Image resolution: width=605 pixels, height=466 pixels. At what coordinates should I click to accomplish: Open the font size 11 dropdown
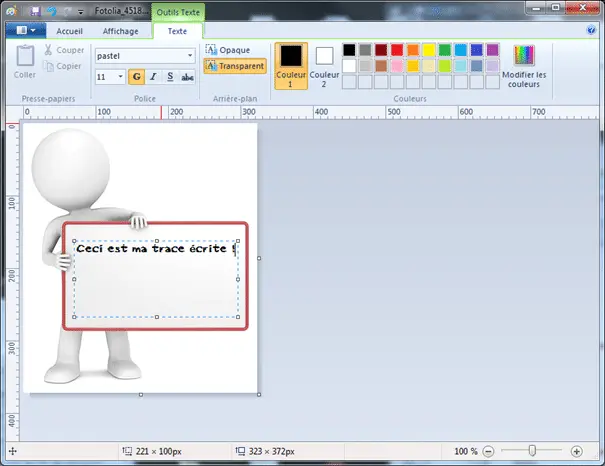coord(120,77)
